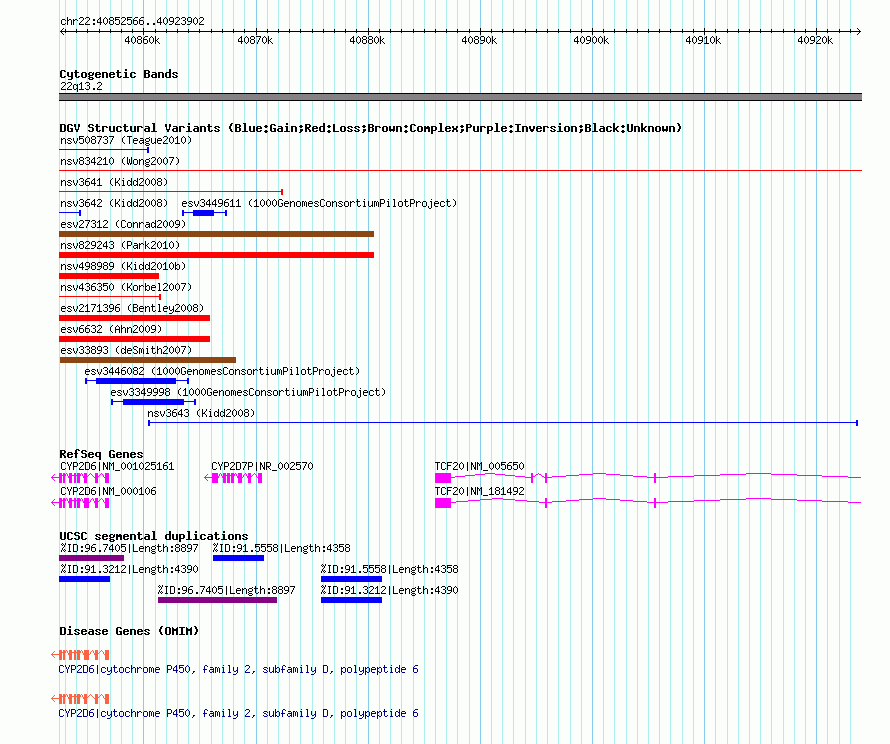Click the DGV Structural Variants track title
890x744 pixels.
coord(371,128)
